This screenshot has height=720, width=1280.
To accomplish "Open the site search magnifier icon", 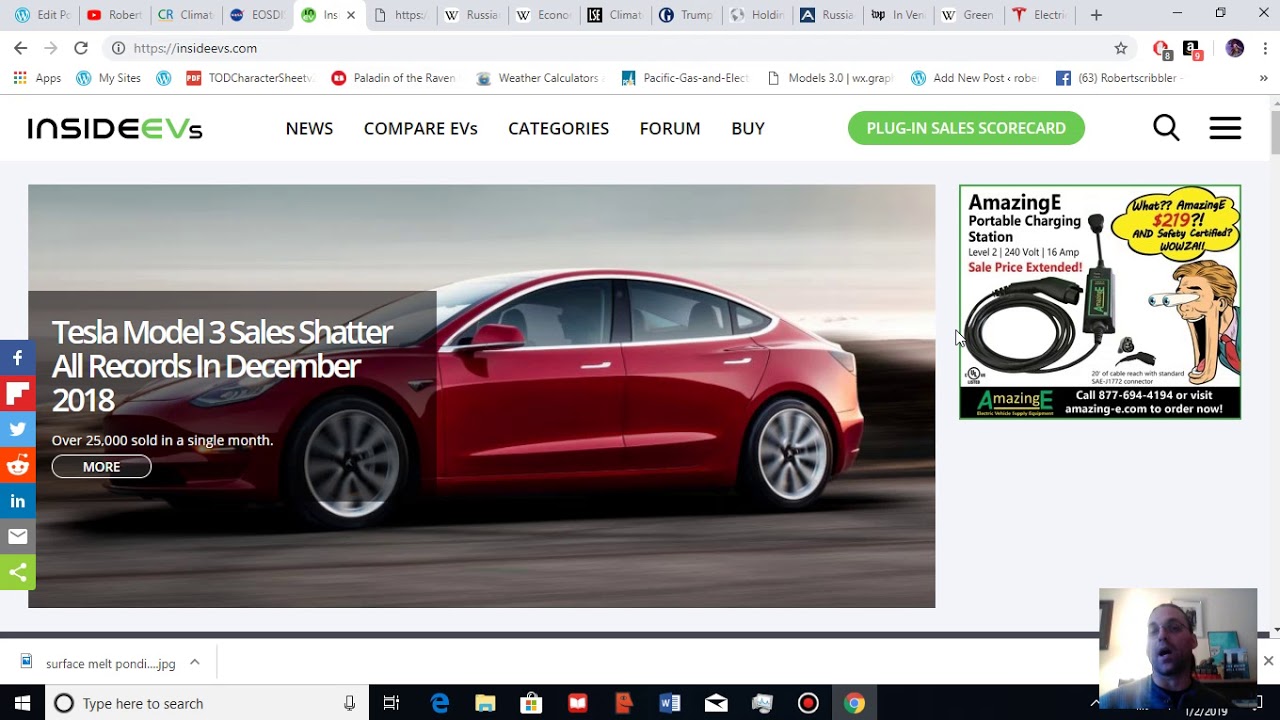I will (1166, 128).
